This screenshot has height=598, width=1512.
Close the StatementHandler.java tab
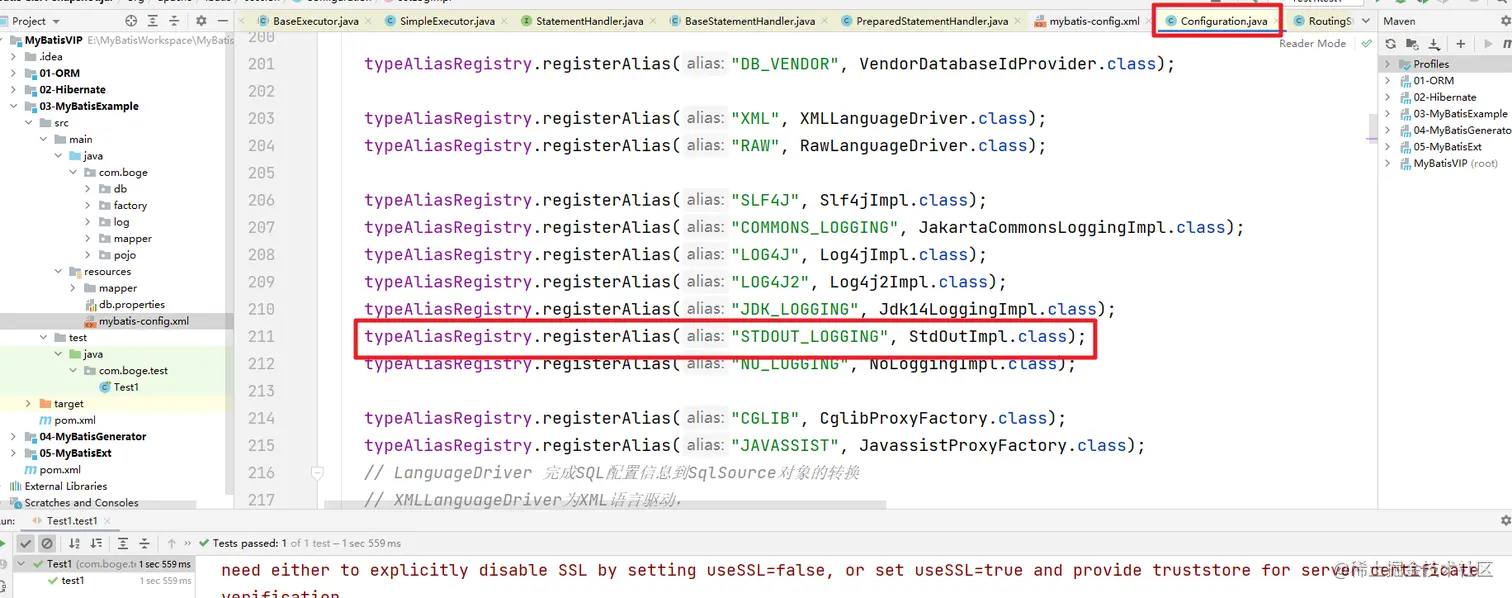[652, 21]
